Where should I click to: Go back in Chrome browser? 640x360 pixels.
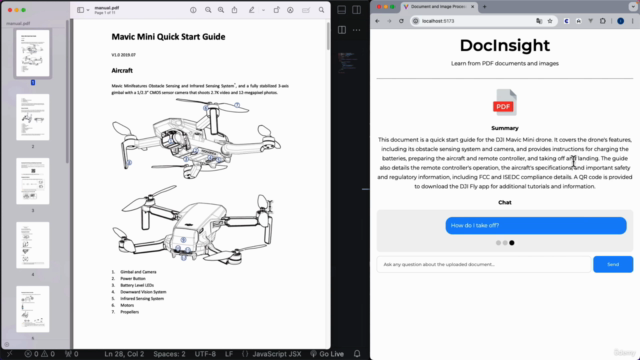[x=378, y=21]
